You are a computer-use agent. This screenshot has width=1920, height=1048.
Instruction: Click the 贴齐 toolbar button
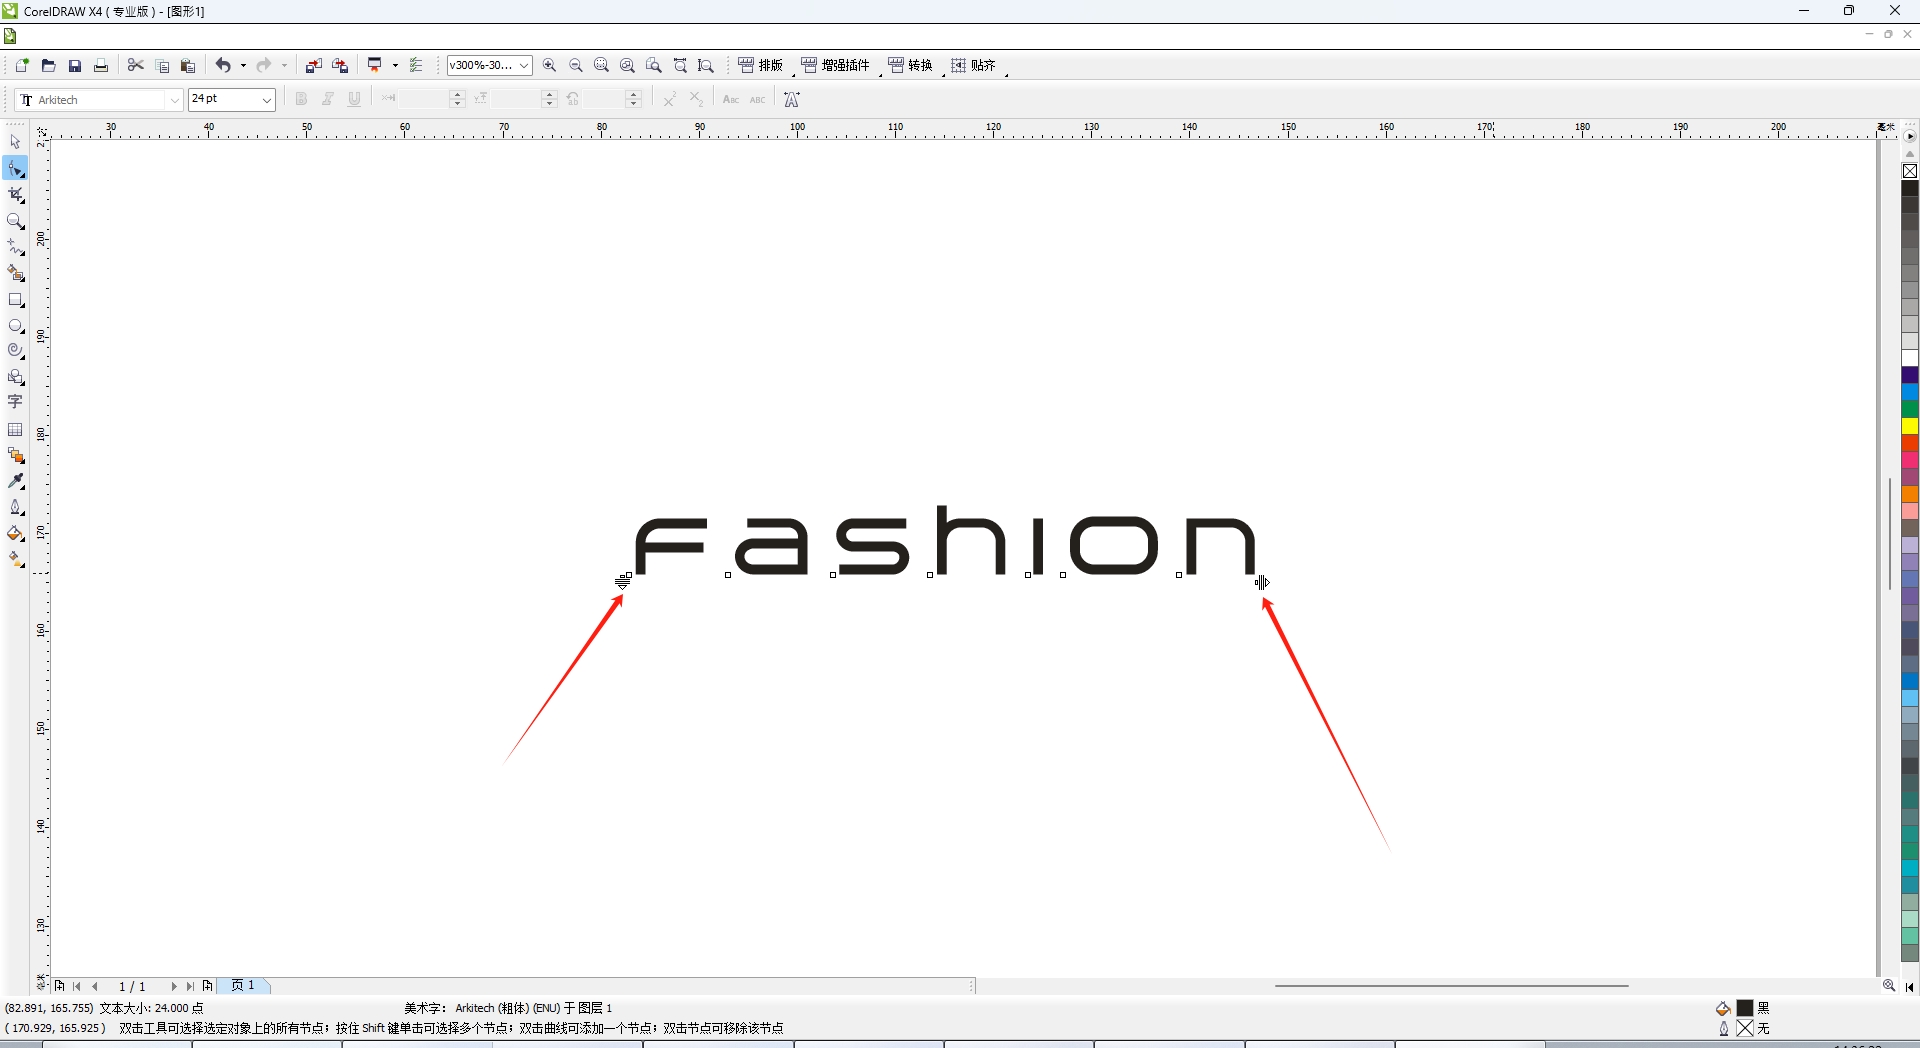tap(974, 66)
